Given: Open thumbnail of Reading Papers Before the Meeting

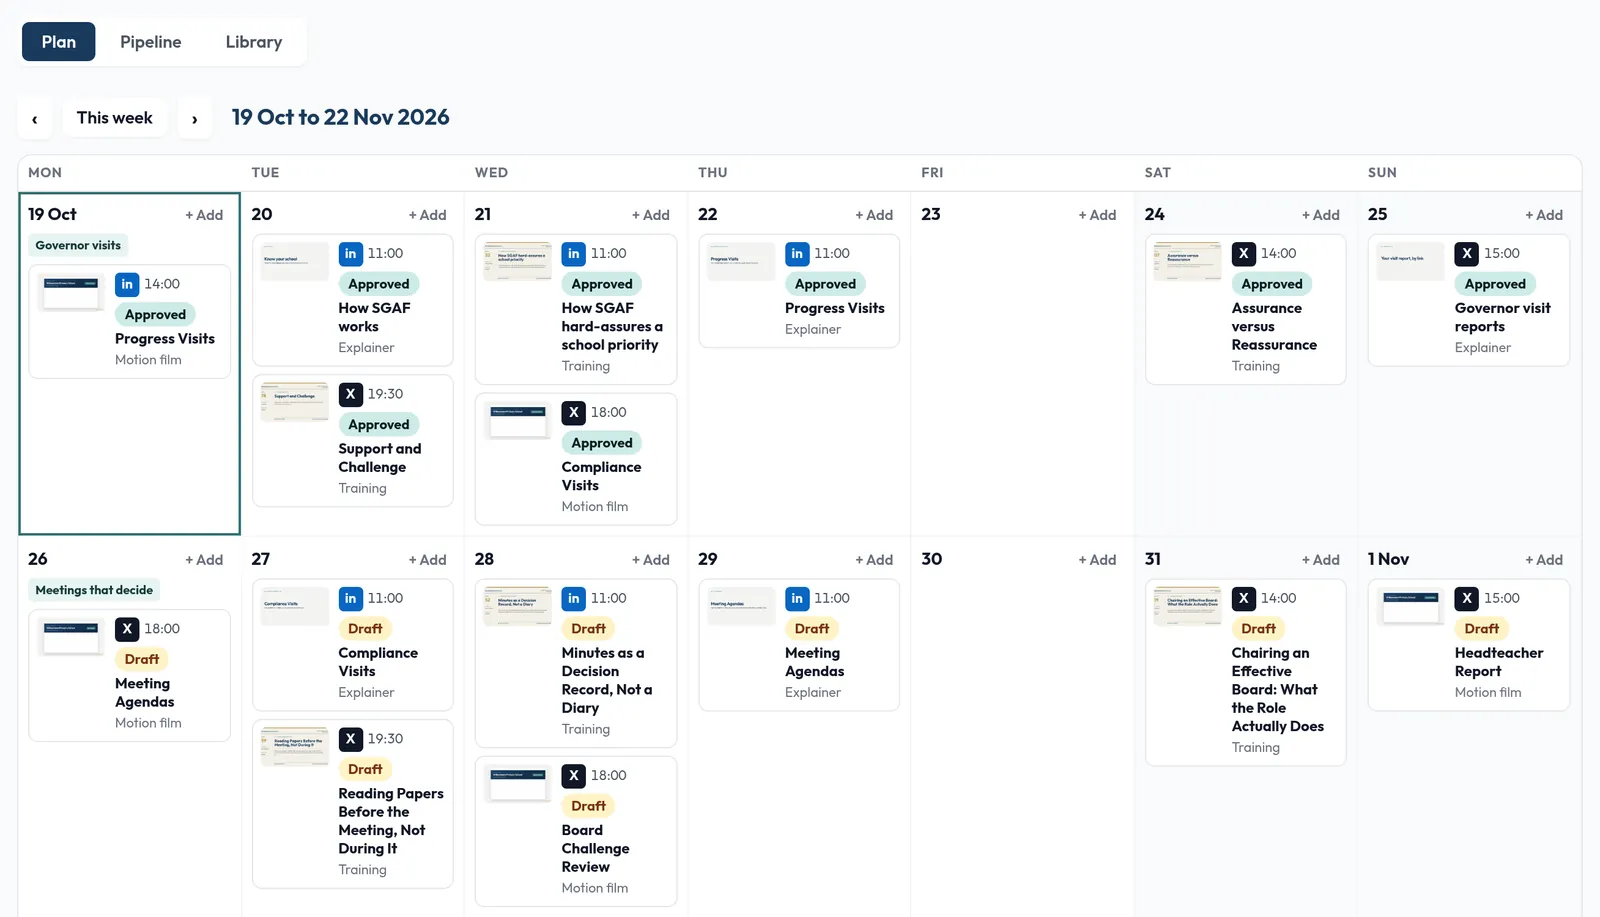Looking at the screenshot, I should pyautogui.click(x=295, y=746).
